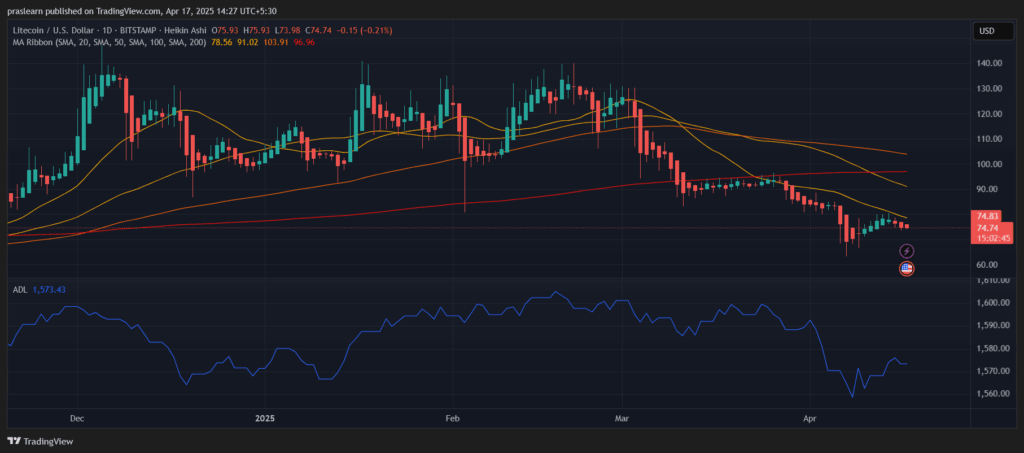
Task: Click the purple lightning event icon
Action: (x=906, y=251)
